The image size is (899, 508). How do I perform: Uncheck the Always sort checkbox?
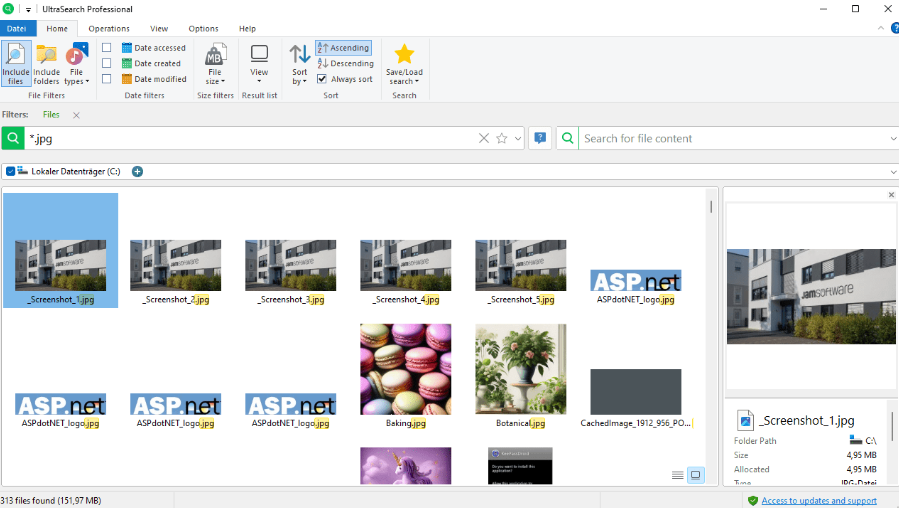322,79
